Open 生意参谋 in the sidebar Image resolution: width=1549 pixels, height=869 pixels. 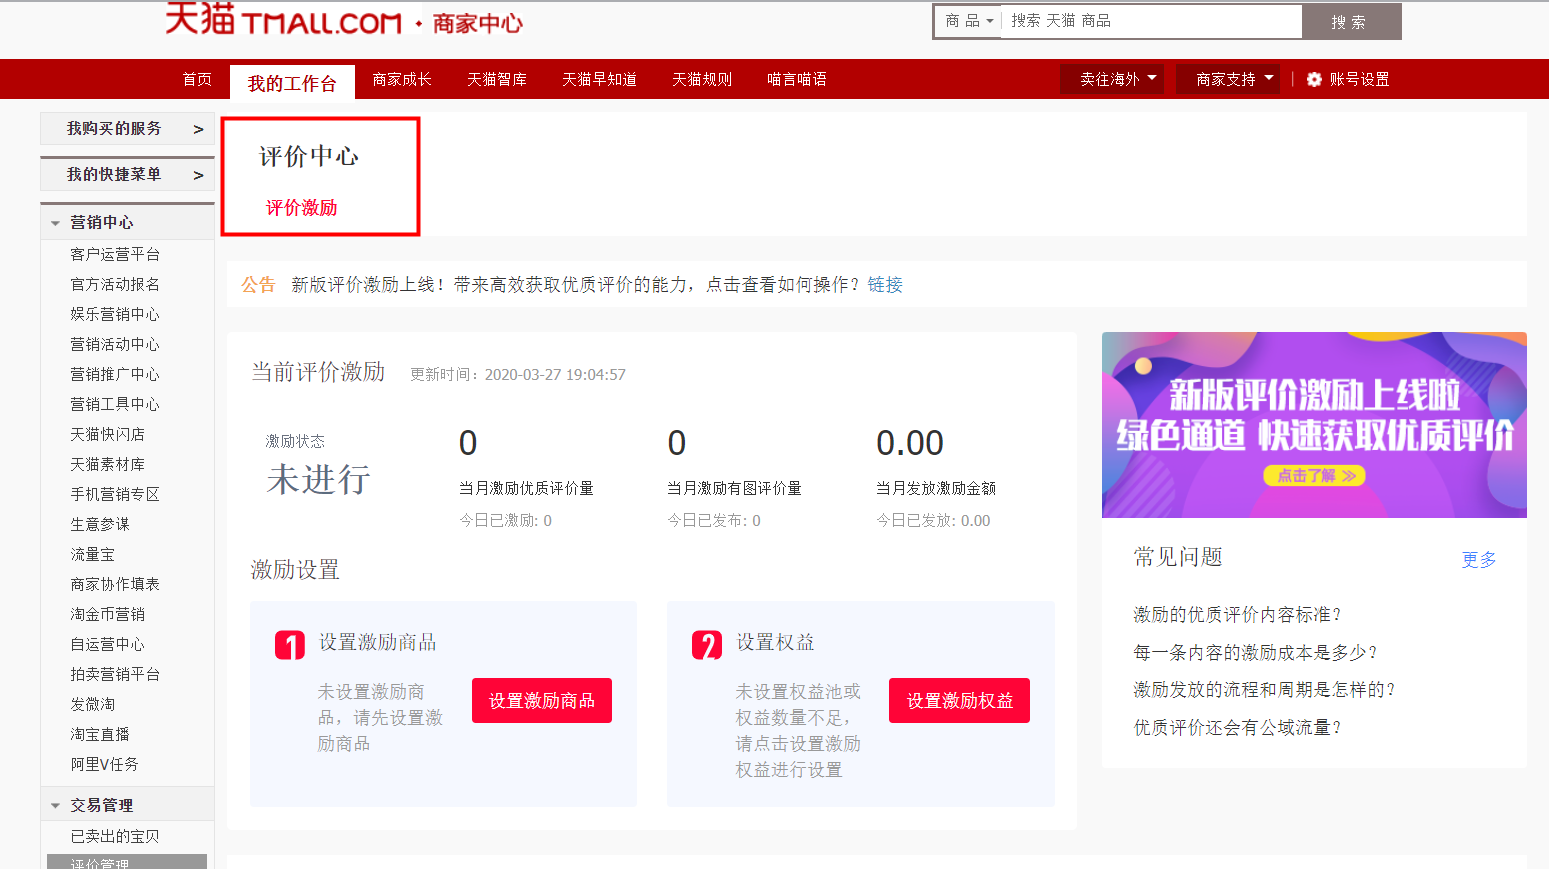[100, 524]
